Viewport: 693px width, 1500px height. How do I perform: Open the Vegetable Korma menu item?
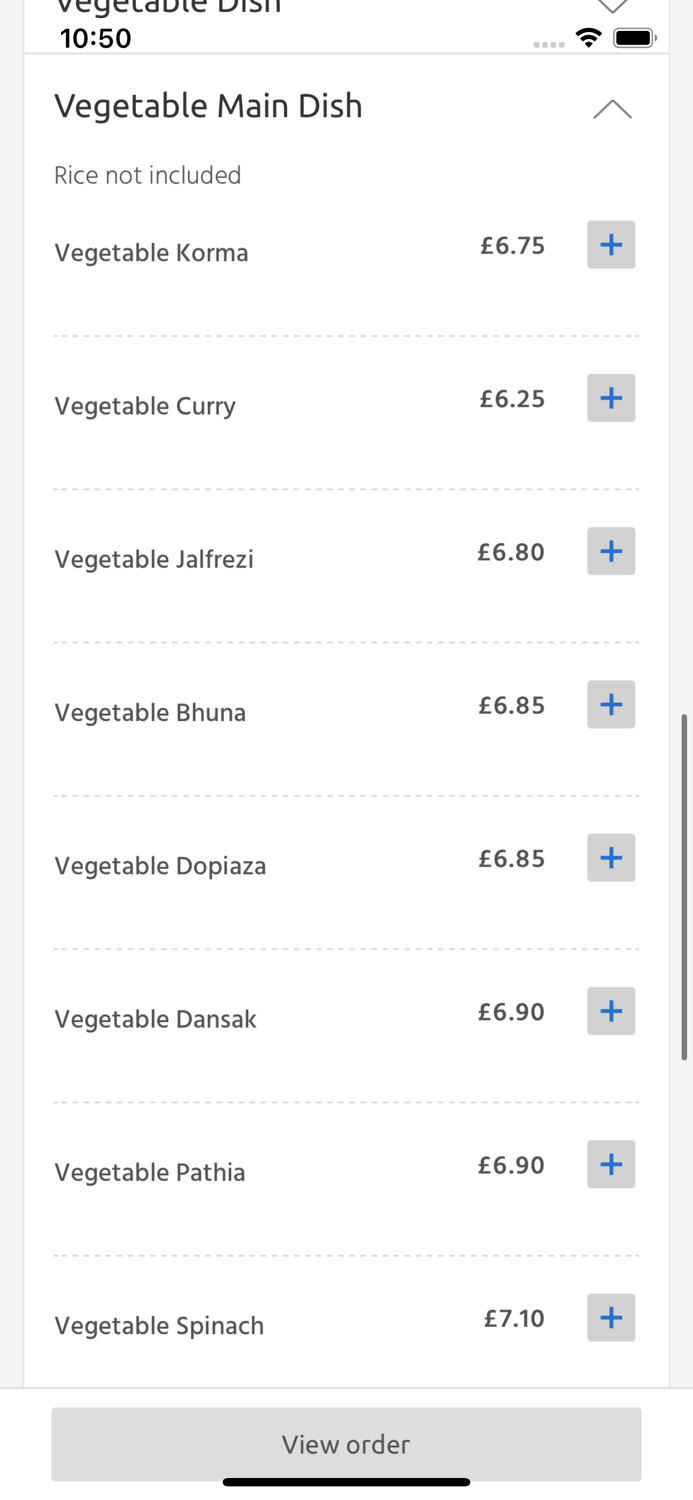pos(151,253)
